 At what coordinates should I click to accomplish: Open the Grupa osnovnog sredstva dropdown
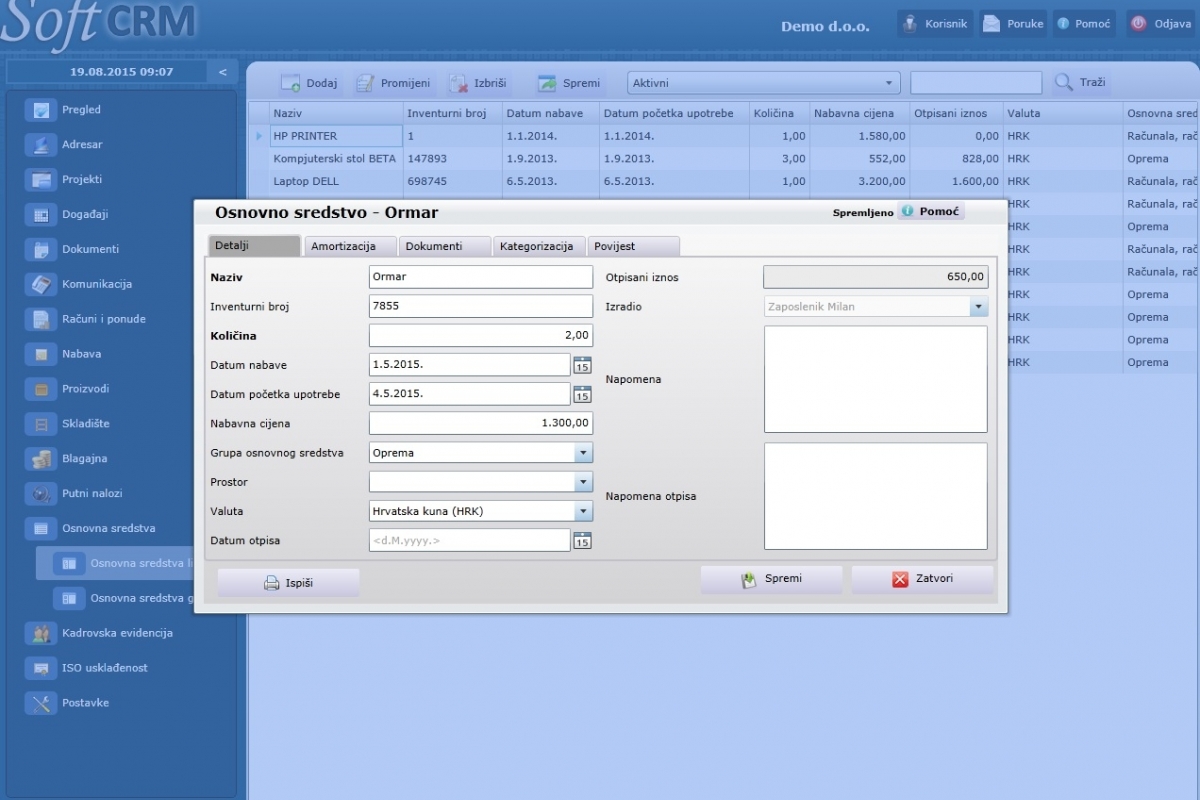pyautogui.click(x=583, y=453)
